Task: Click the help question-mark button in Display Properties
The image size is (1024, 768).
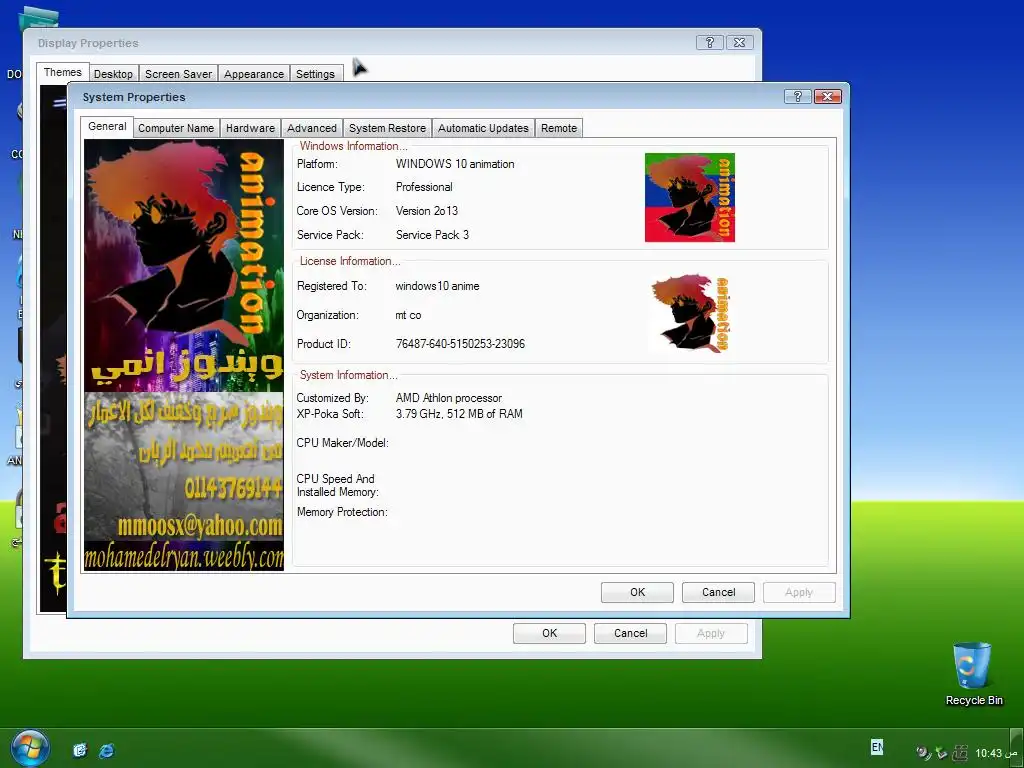Action: point(709,42)
